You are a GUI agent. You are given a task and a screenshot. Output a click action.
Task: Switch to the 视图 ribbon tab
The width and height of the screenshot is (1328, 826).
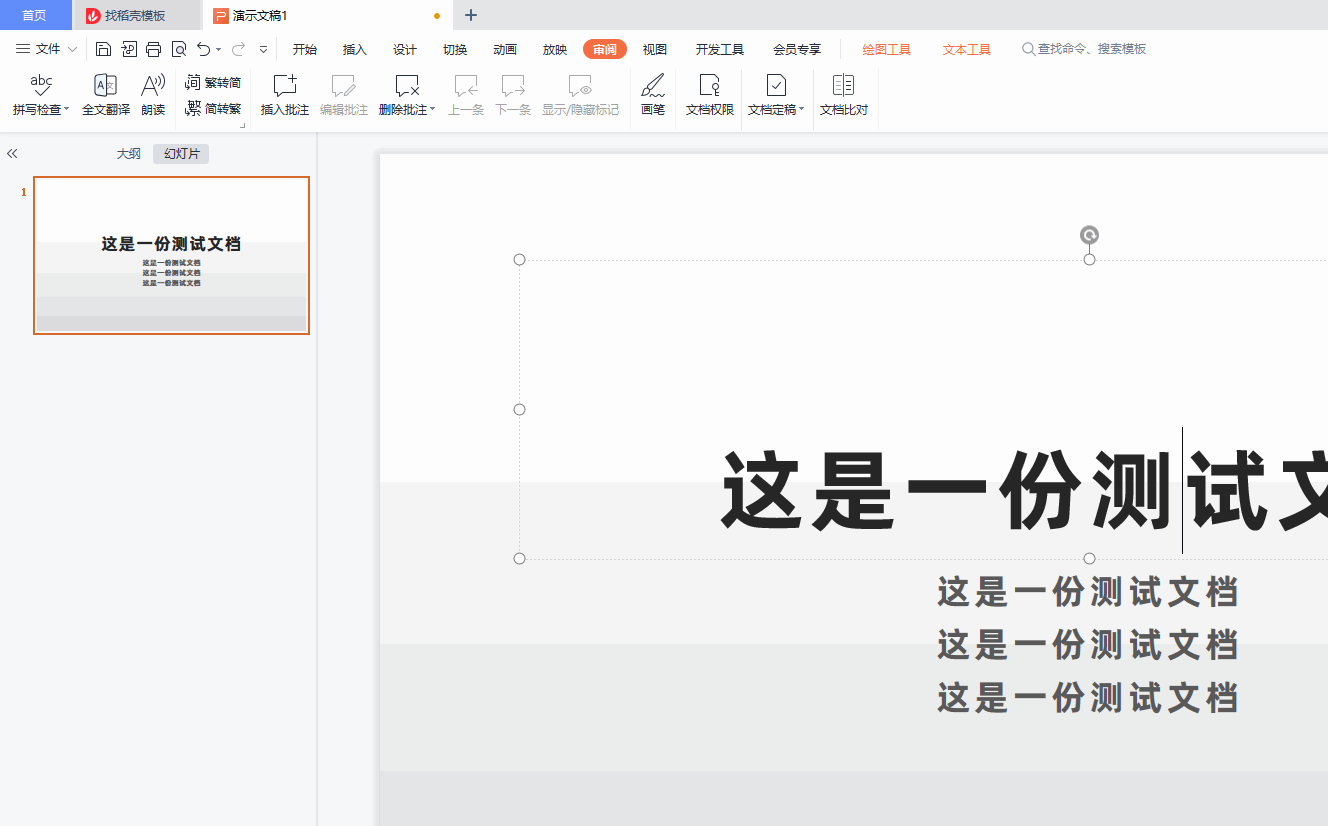(x=655, y=49)
